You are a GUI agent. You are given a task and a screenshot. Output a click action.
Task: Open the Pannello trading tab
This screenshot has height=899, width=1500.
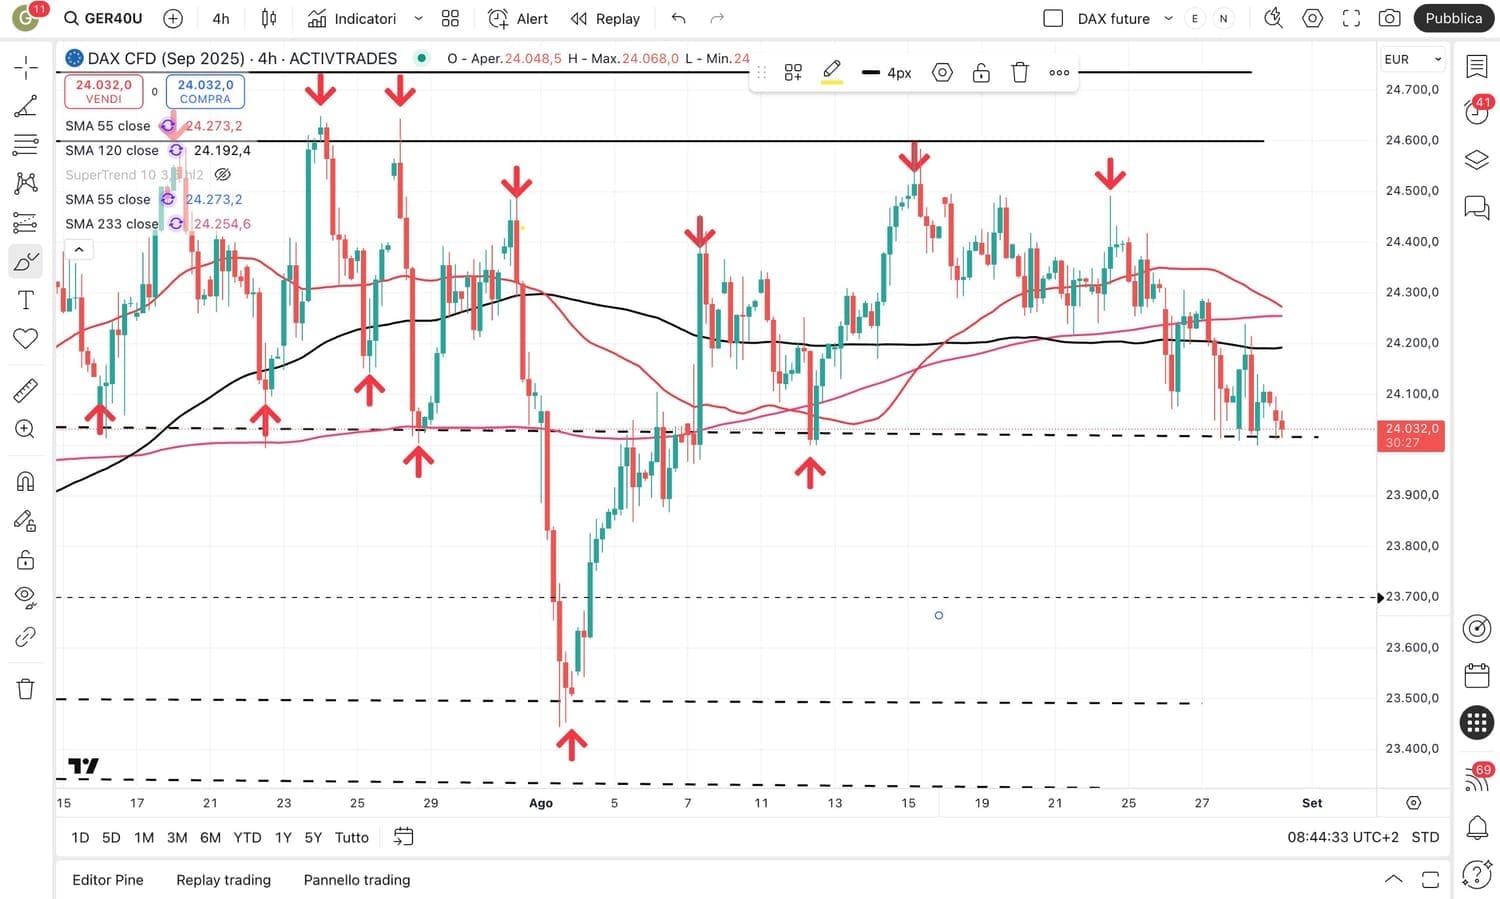(357, 880)
